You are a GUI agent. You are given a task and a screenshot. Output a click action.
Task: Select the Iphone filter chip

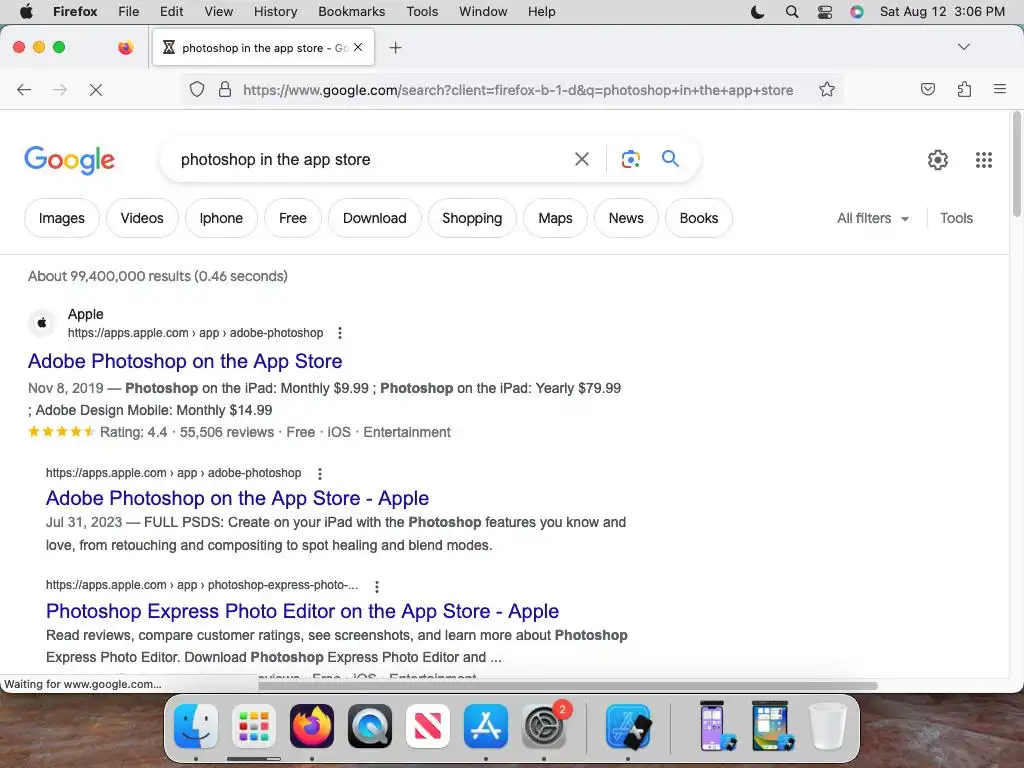click(x=221, y=218)
